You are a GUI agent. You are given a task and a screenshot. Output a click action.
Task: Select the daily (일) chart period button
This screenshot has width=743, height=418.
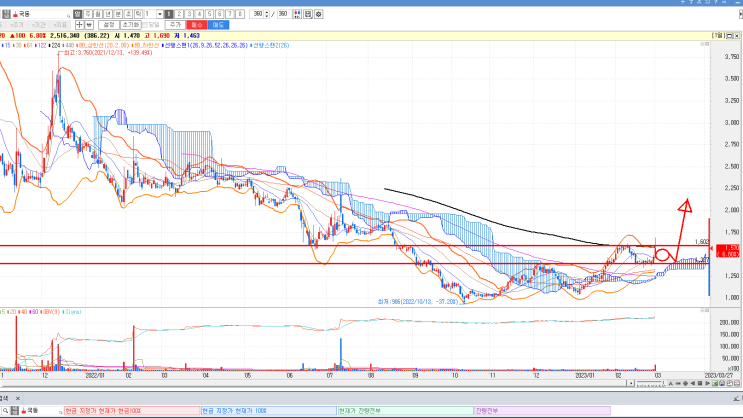pyautogui.click(x=78, y=14)
